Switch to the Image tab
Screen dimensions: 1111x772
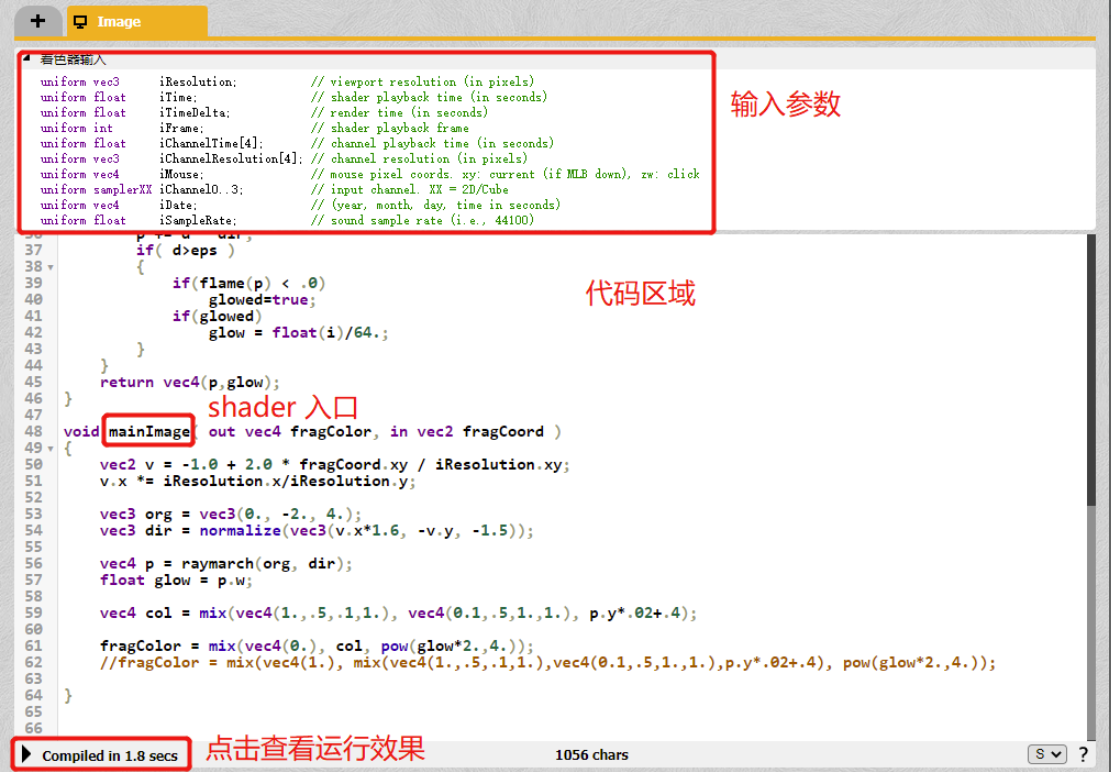point(137,21)
